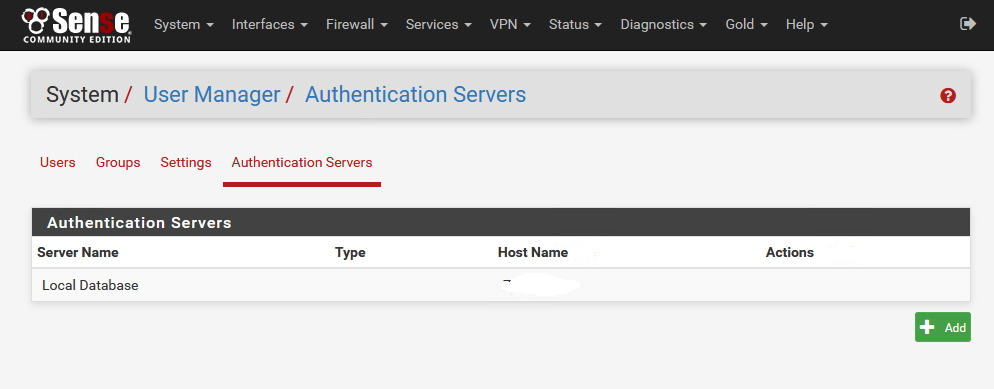This screenshot has height=389, width=994.
Task: Open the red help question mark icon
Action: click(948, 96)
